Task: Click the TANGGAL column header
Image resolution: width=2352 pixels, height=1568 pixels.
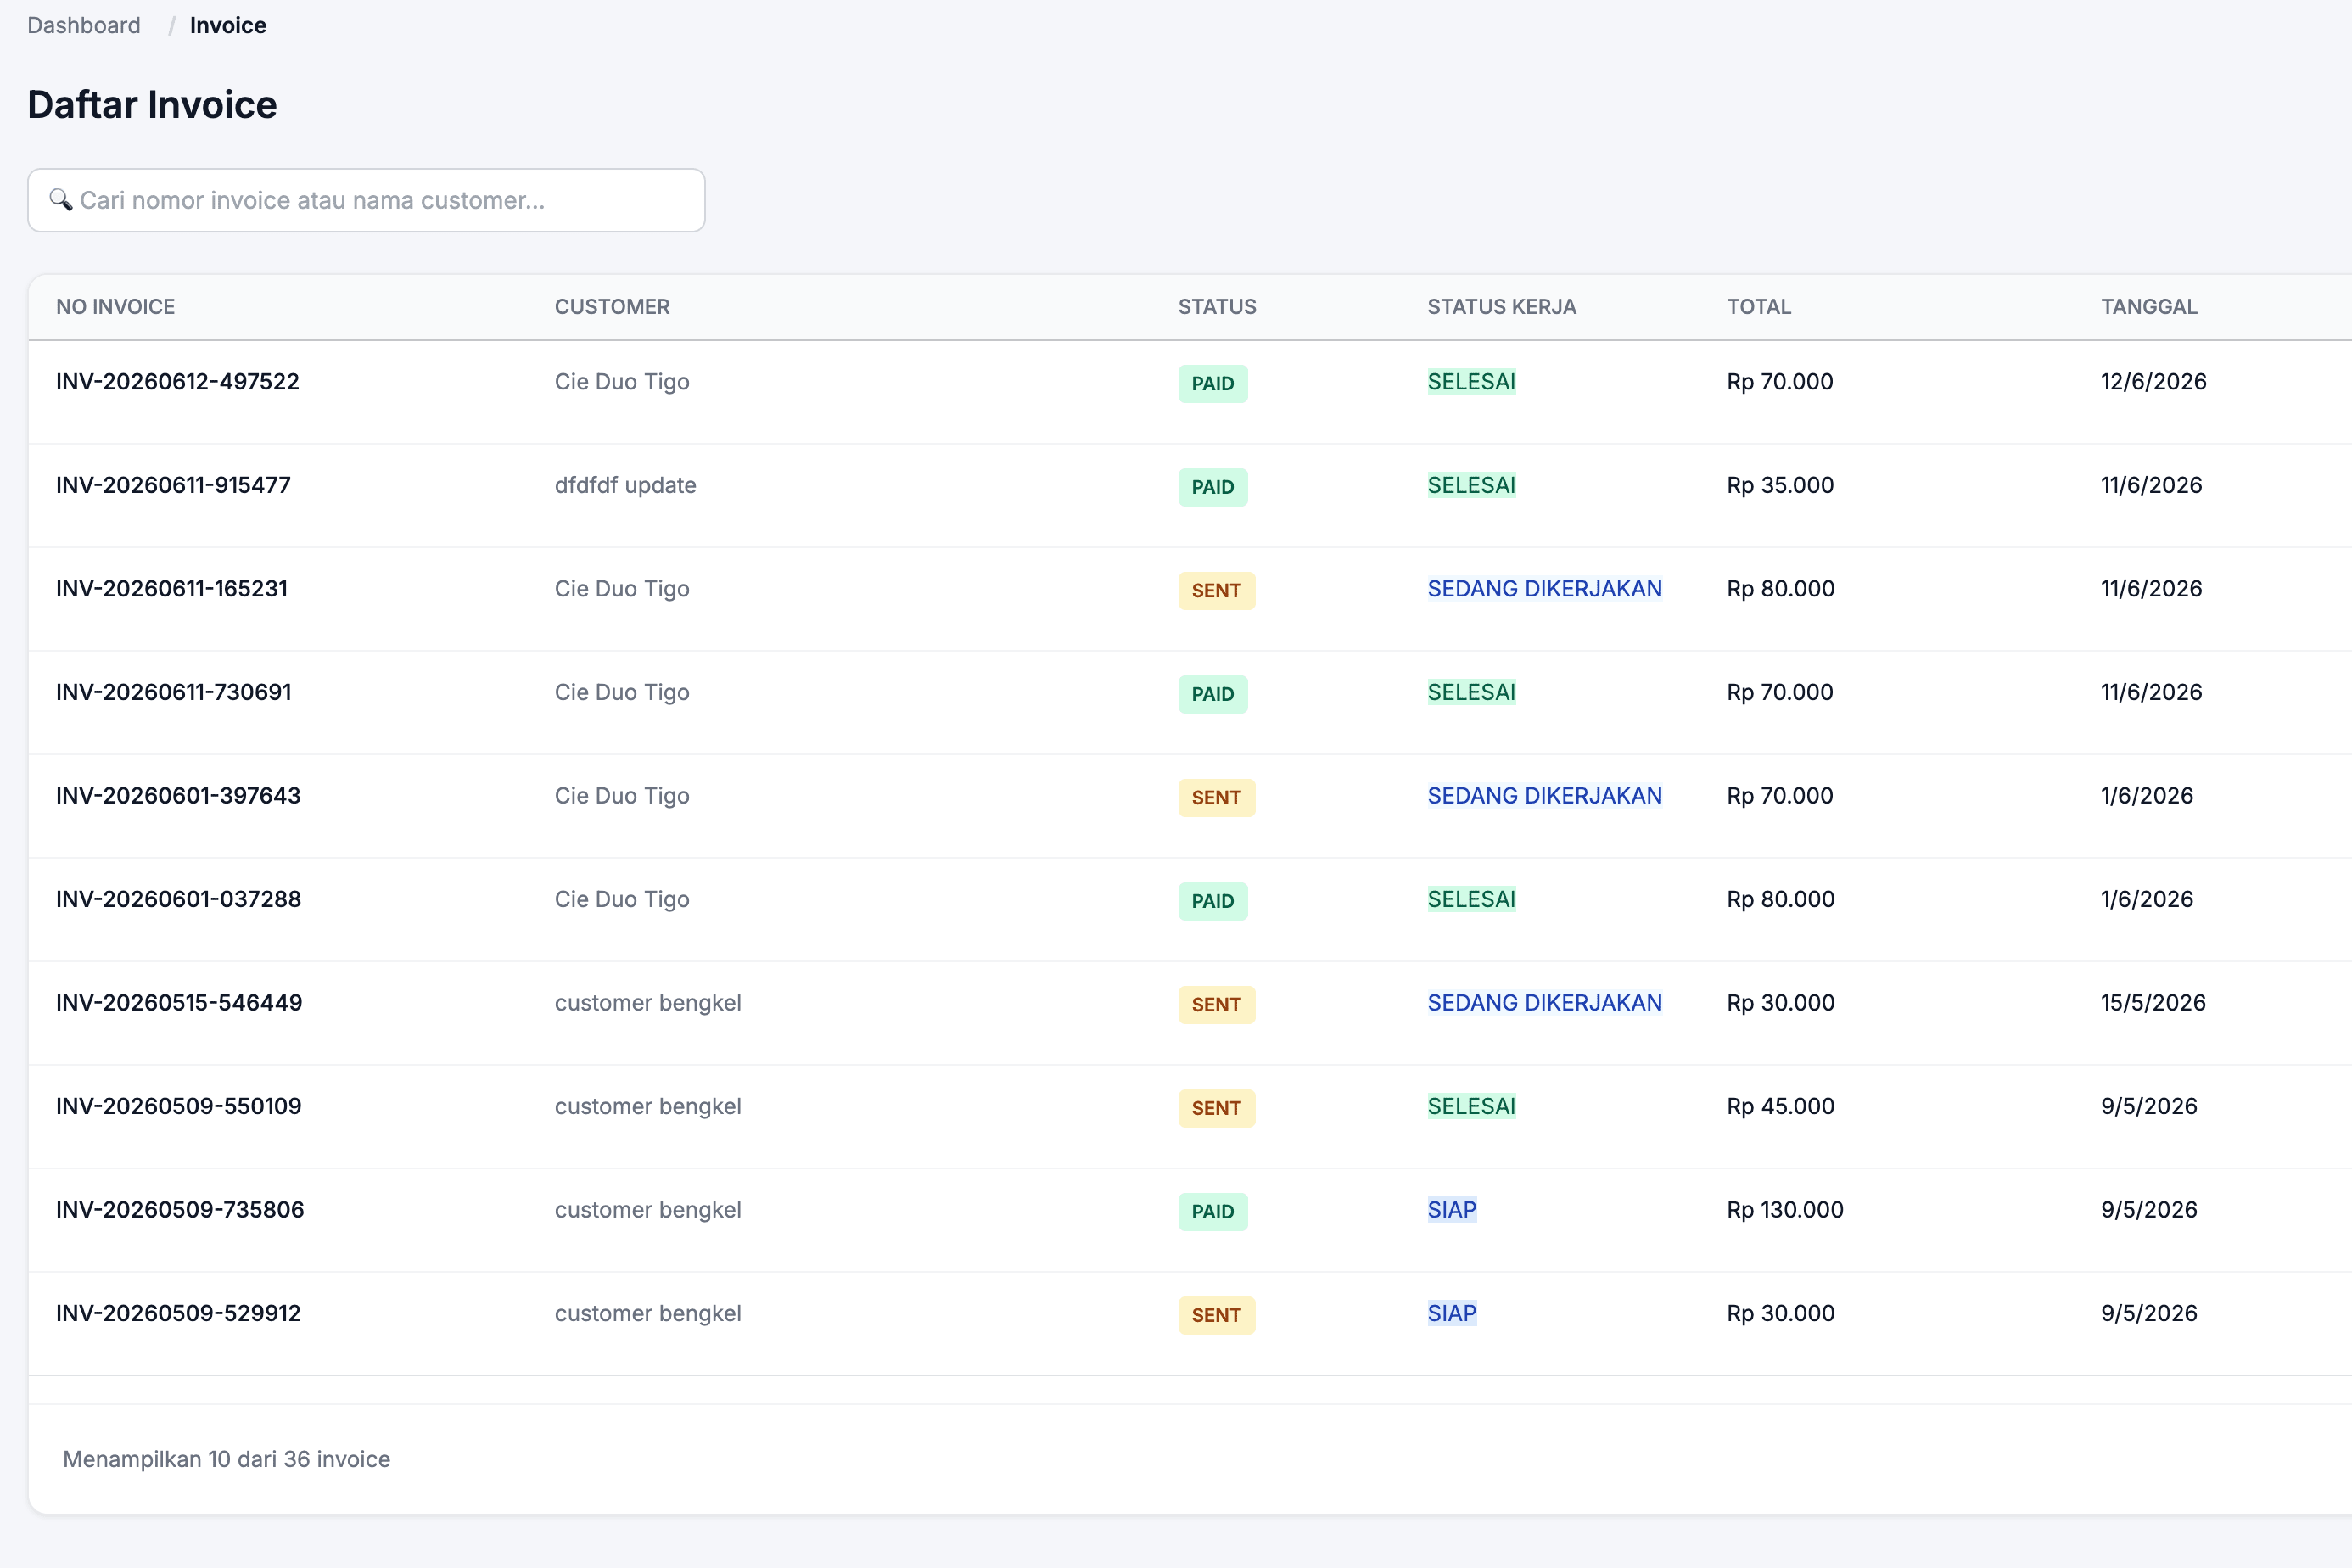Action: click(2148, 307)
